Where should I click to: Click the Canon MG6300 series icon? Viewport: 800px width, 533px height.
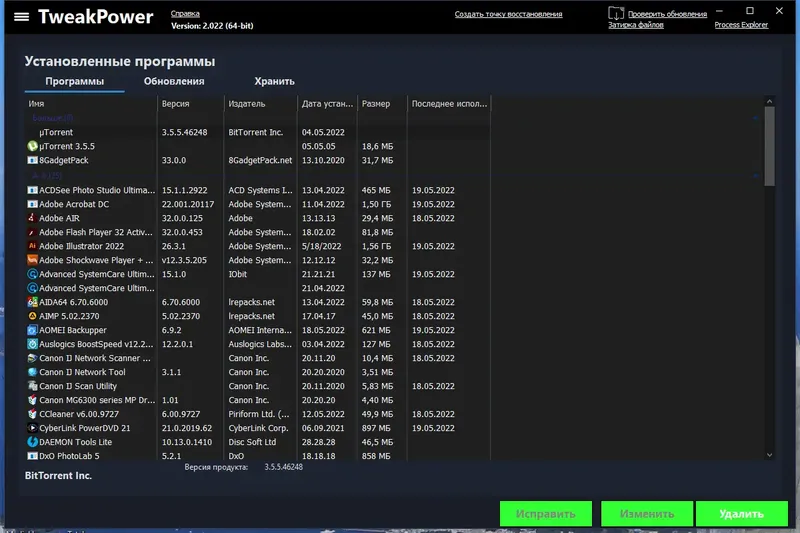point(32,400)
